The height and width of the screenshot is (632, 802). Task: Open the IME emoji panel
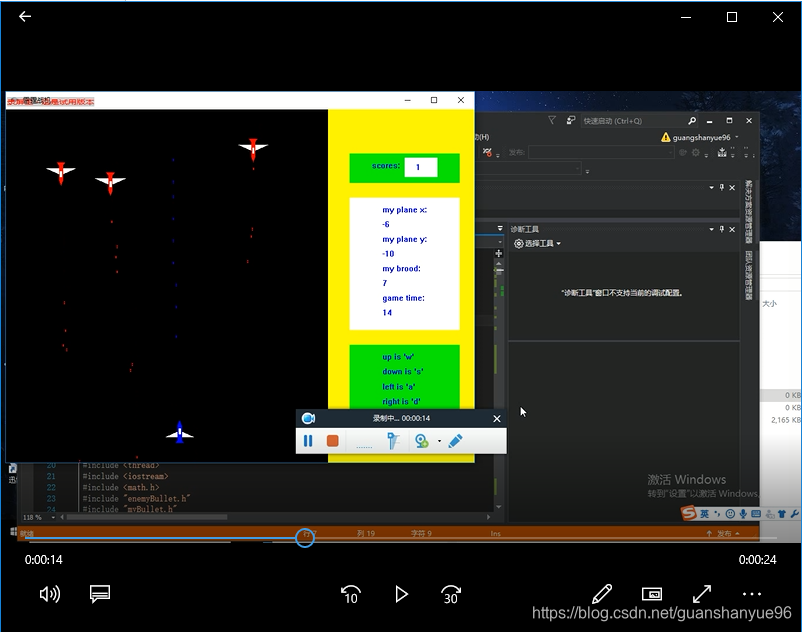coord(730,514)
